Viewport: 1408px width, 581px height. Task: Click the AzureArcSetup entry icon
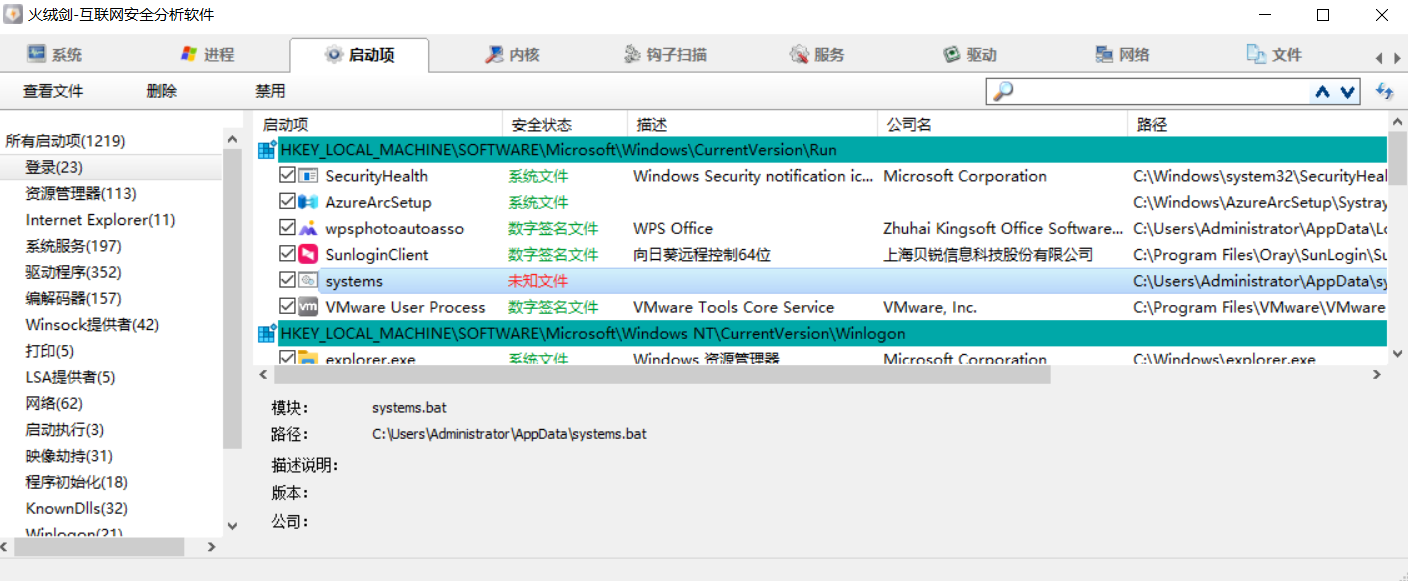click(308, 202)
